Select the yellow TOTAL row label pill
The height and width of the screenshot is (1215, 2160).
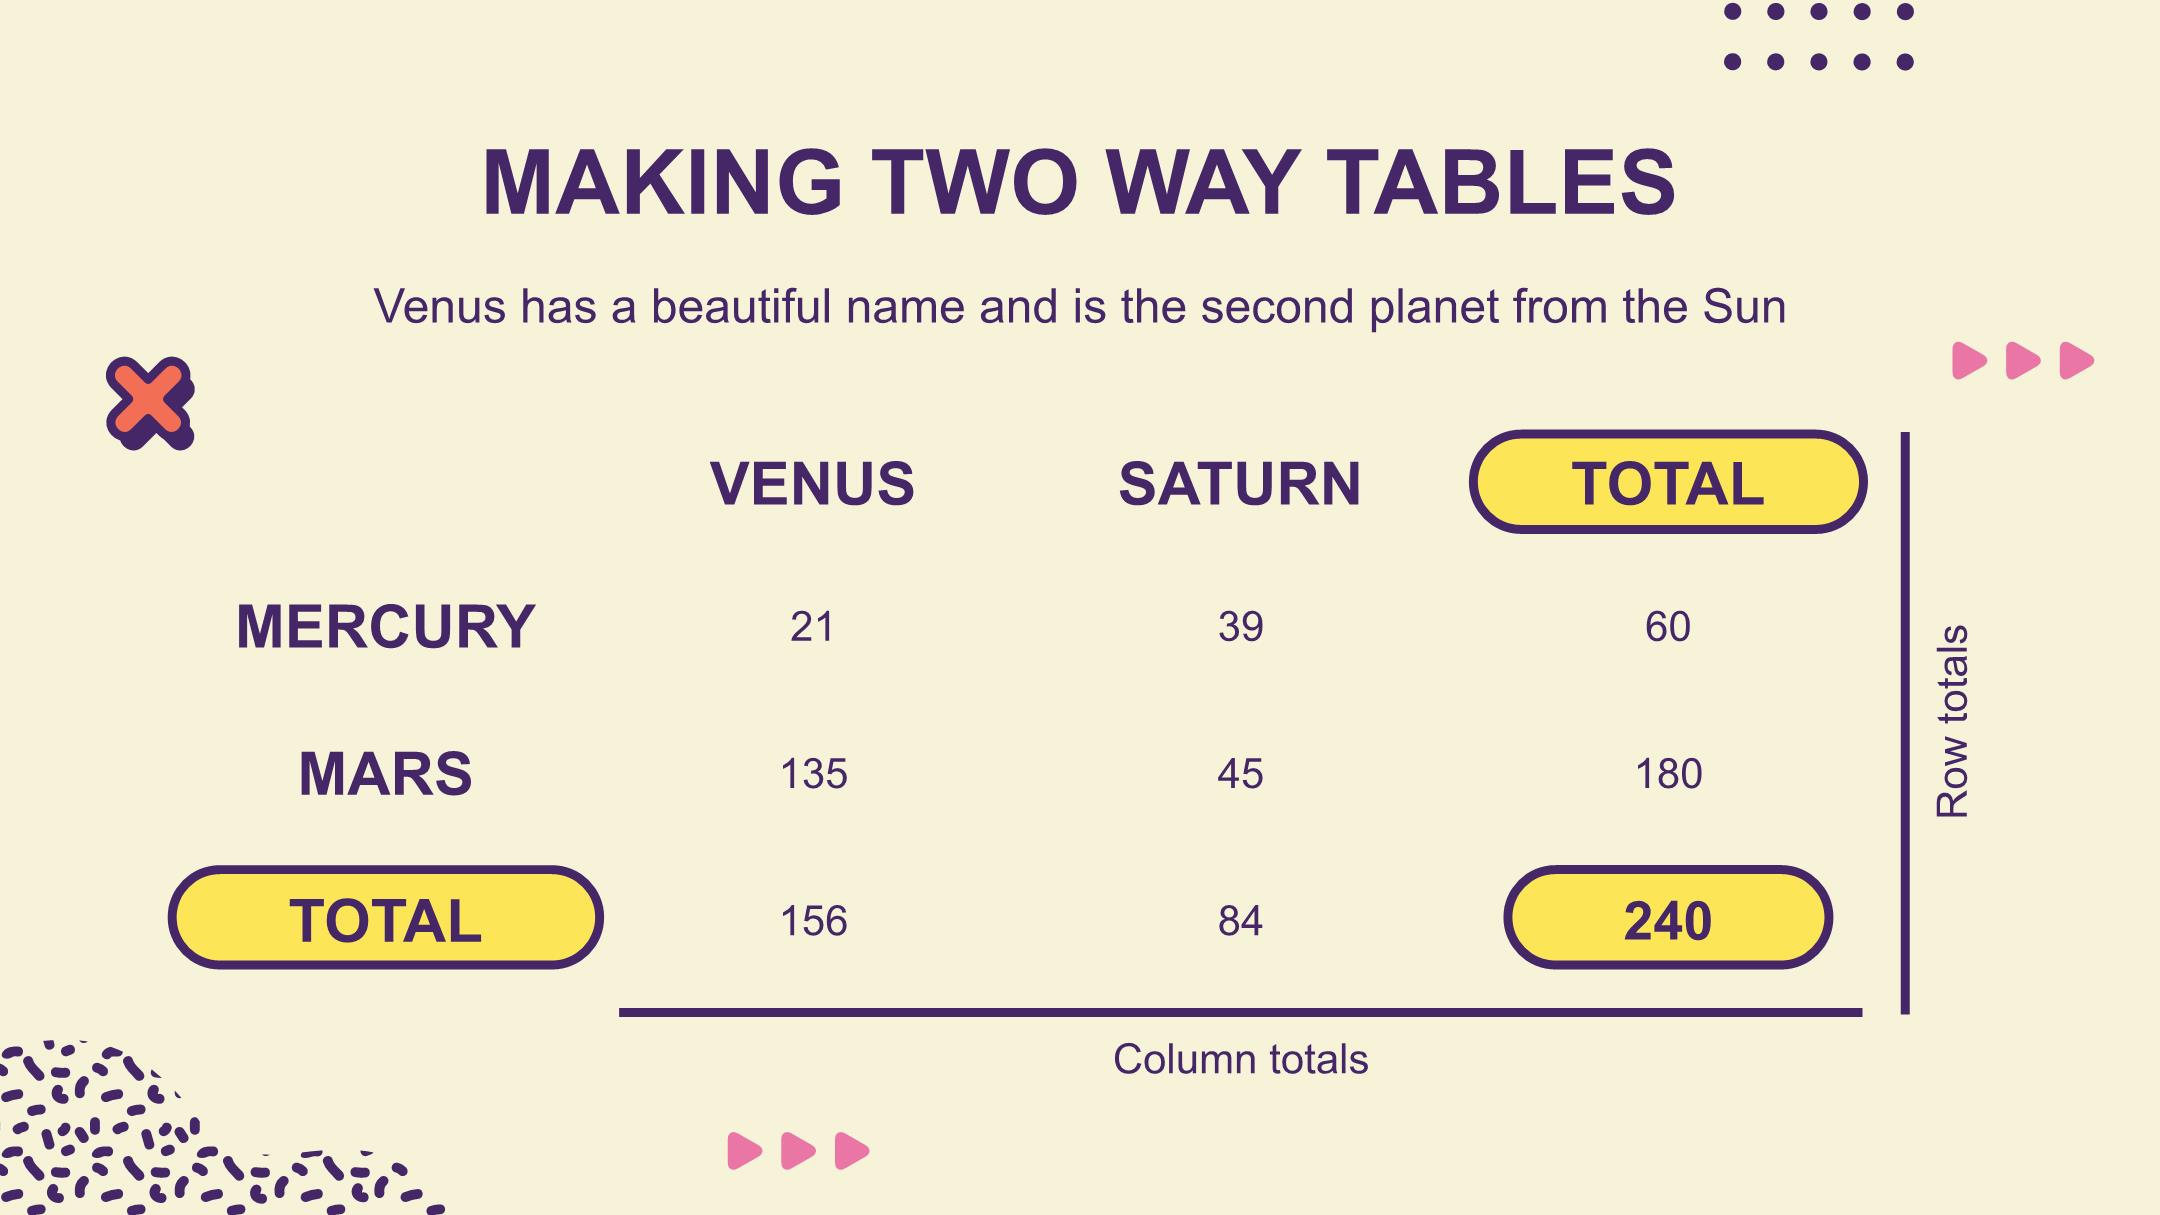click(386, 919)
